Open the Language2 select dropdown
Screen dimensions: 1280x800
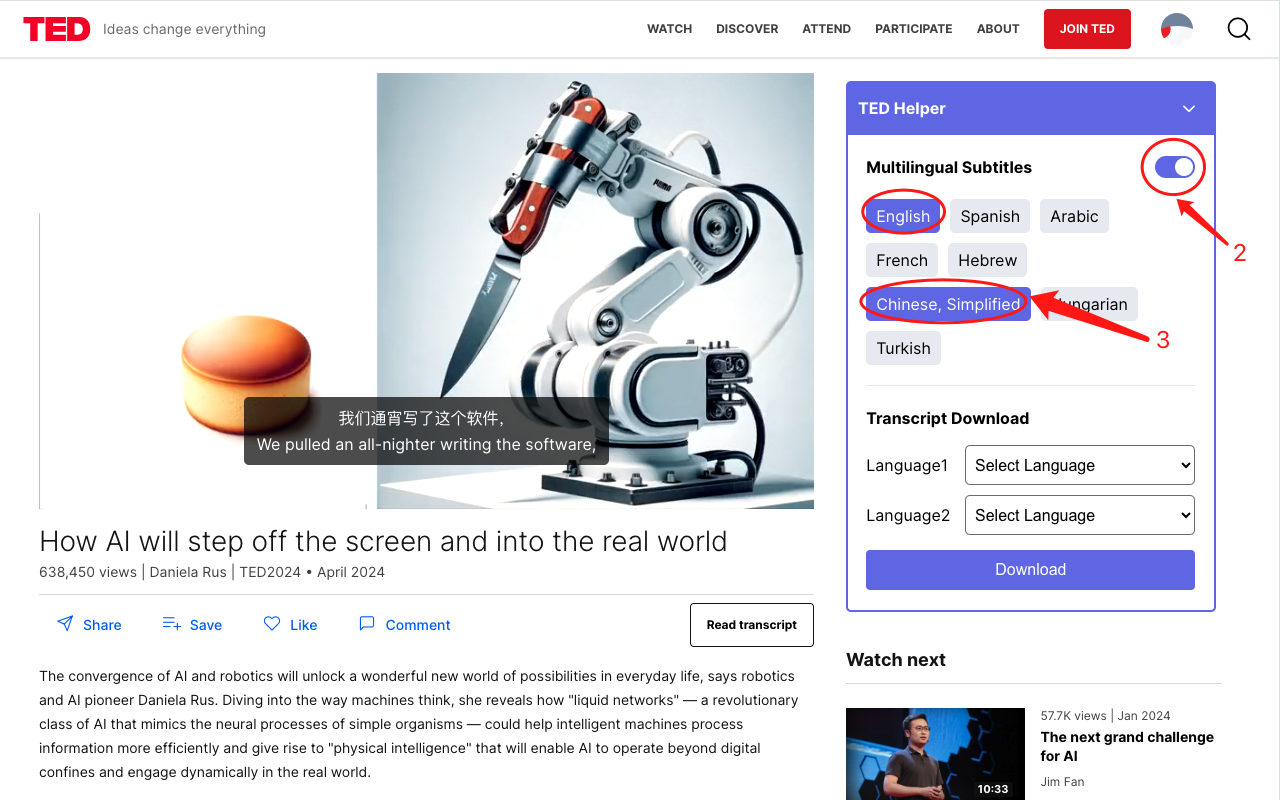(1080, 515)
